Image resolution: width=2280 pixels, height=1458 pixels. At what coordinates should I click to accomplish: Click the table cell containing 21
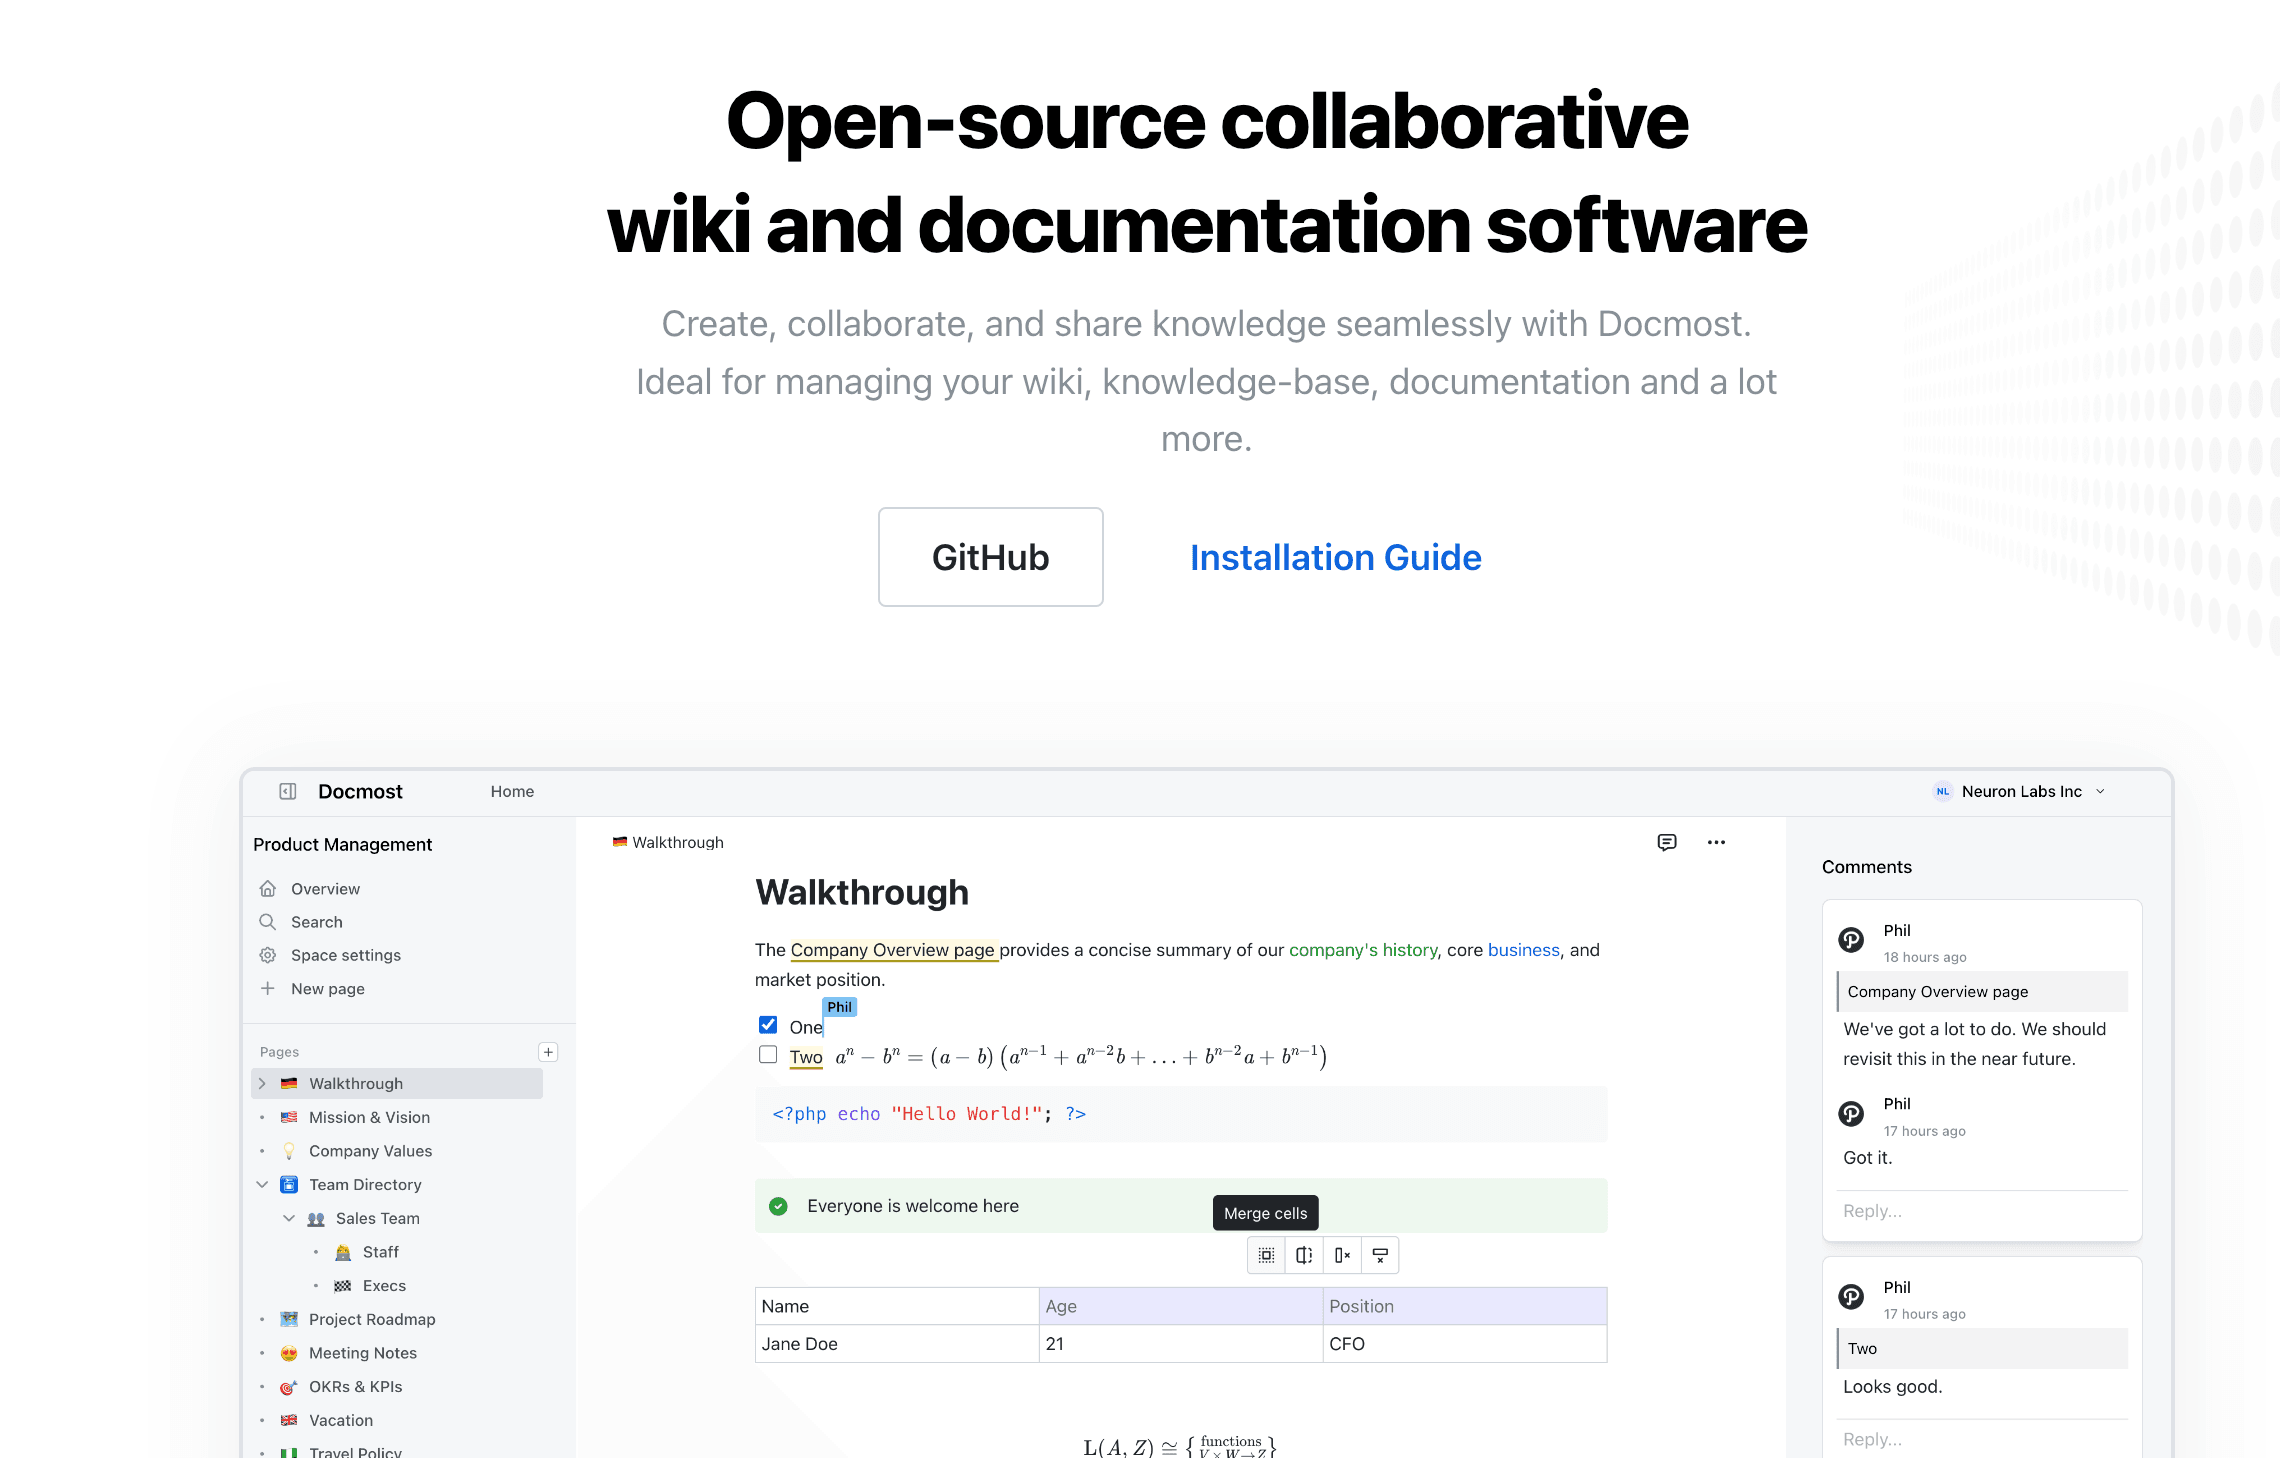click(x=1181, y=1344)
